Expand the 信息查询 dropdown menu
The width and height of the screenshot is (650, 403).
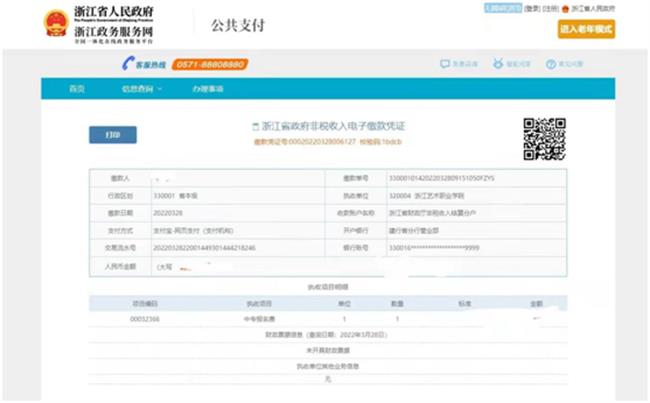coord(142,89)
